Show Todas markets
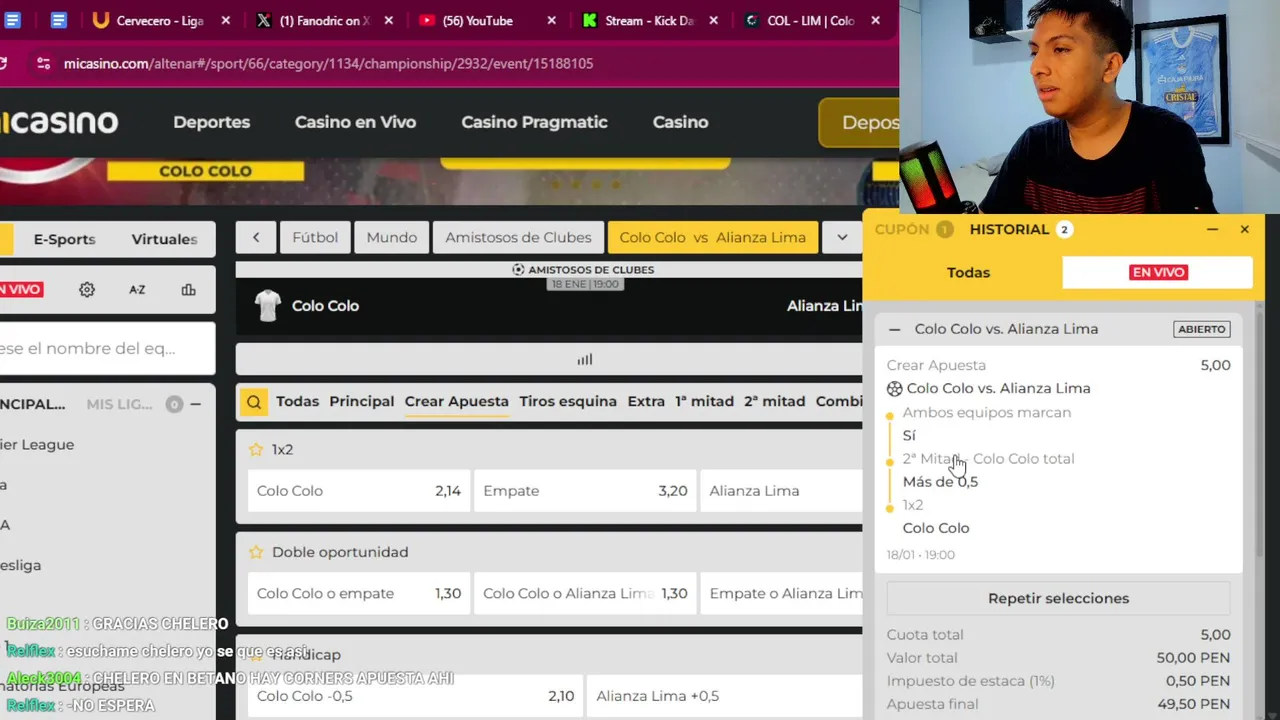 click(x=297, y=401)
